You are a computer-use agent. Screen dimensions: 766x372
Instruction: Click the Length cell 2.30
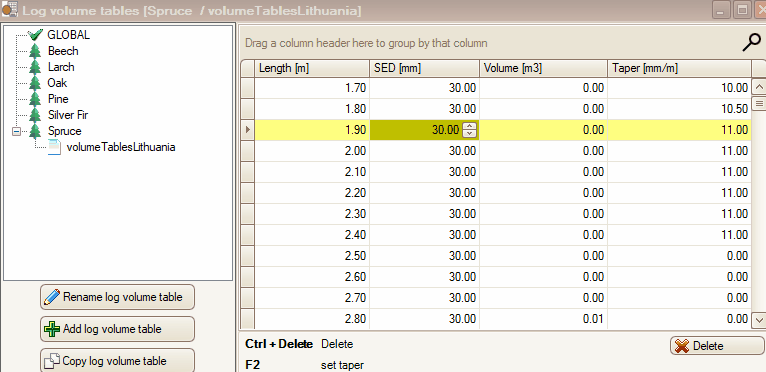click(312, 214)
